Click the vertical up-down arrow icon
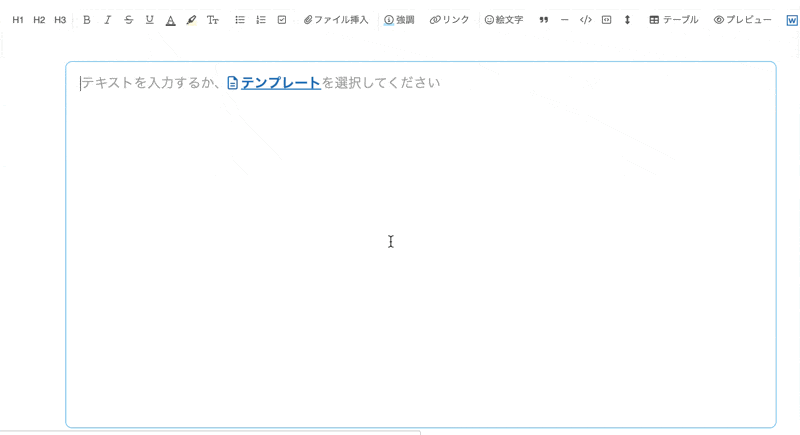 (628, 20)
